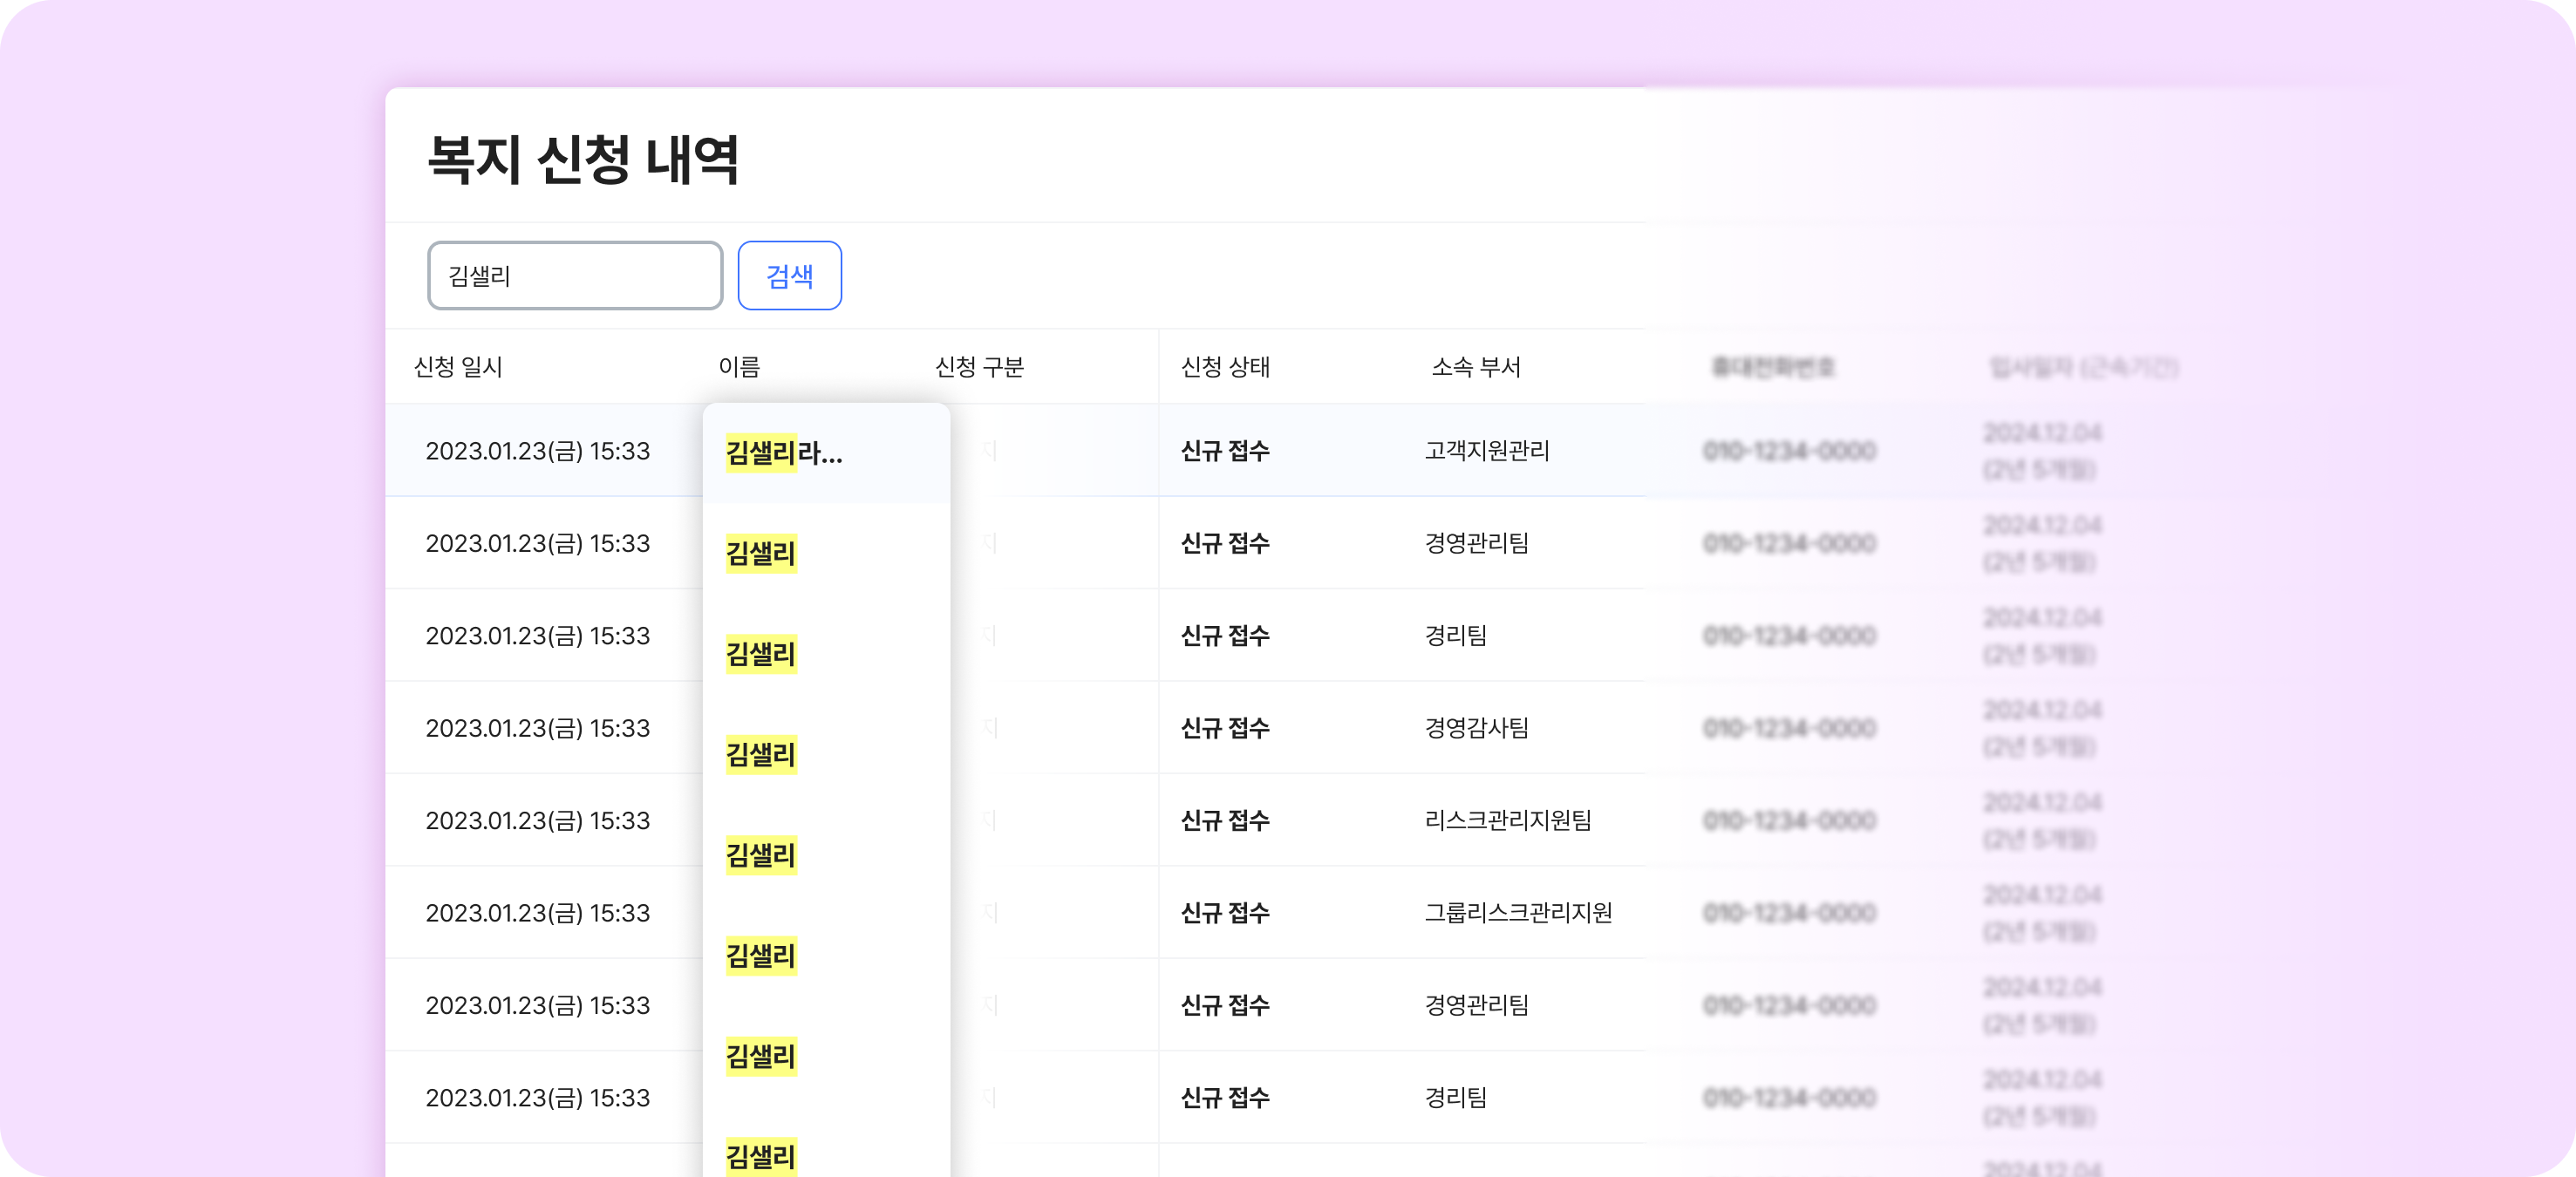Click the blurred phone number column header
2576x1177 pixels.
[x=1773, y=367]
